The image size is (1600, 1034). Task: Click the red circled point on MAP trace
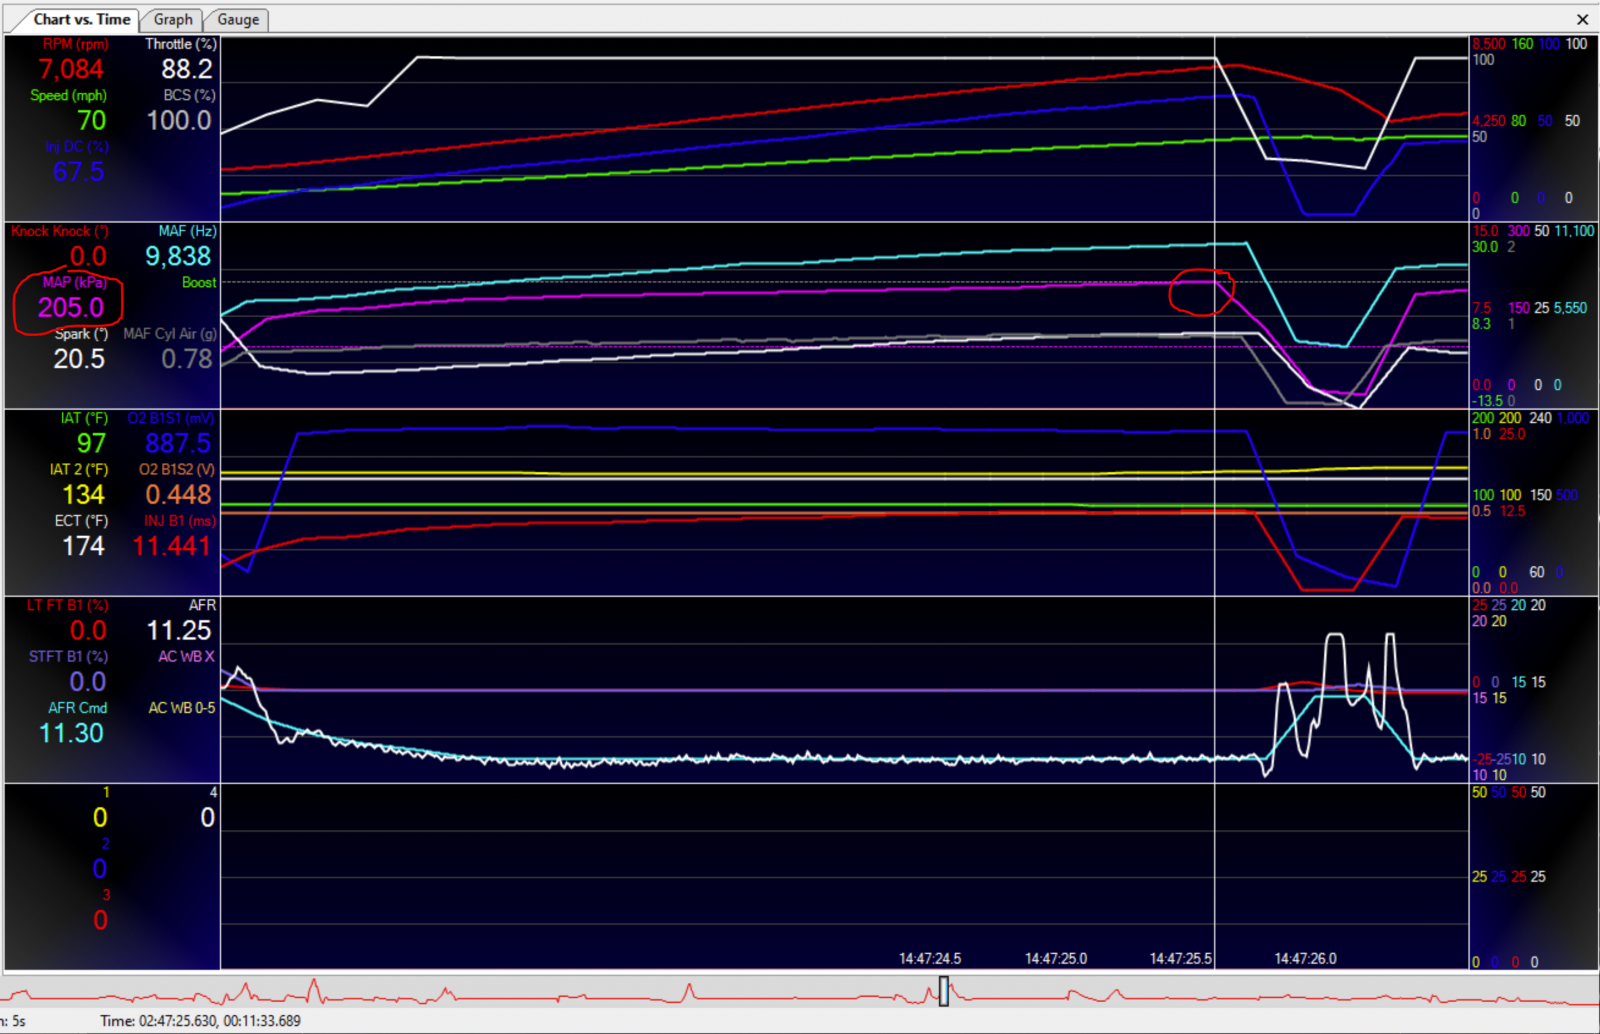coord(1201,292)
